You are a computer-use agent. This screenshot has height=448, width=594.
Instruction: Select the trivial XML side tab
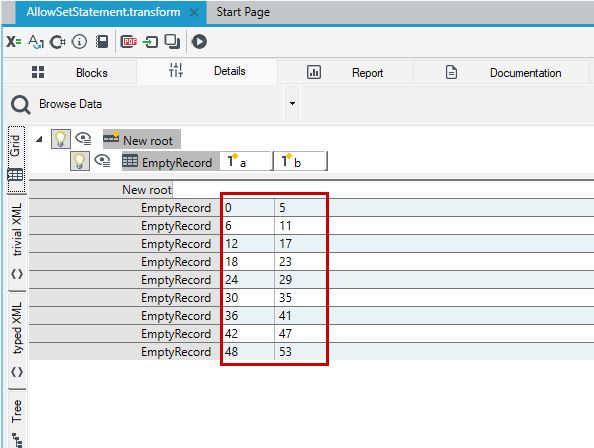17,243
